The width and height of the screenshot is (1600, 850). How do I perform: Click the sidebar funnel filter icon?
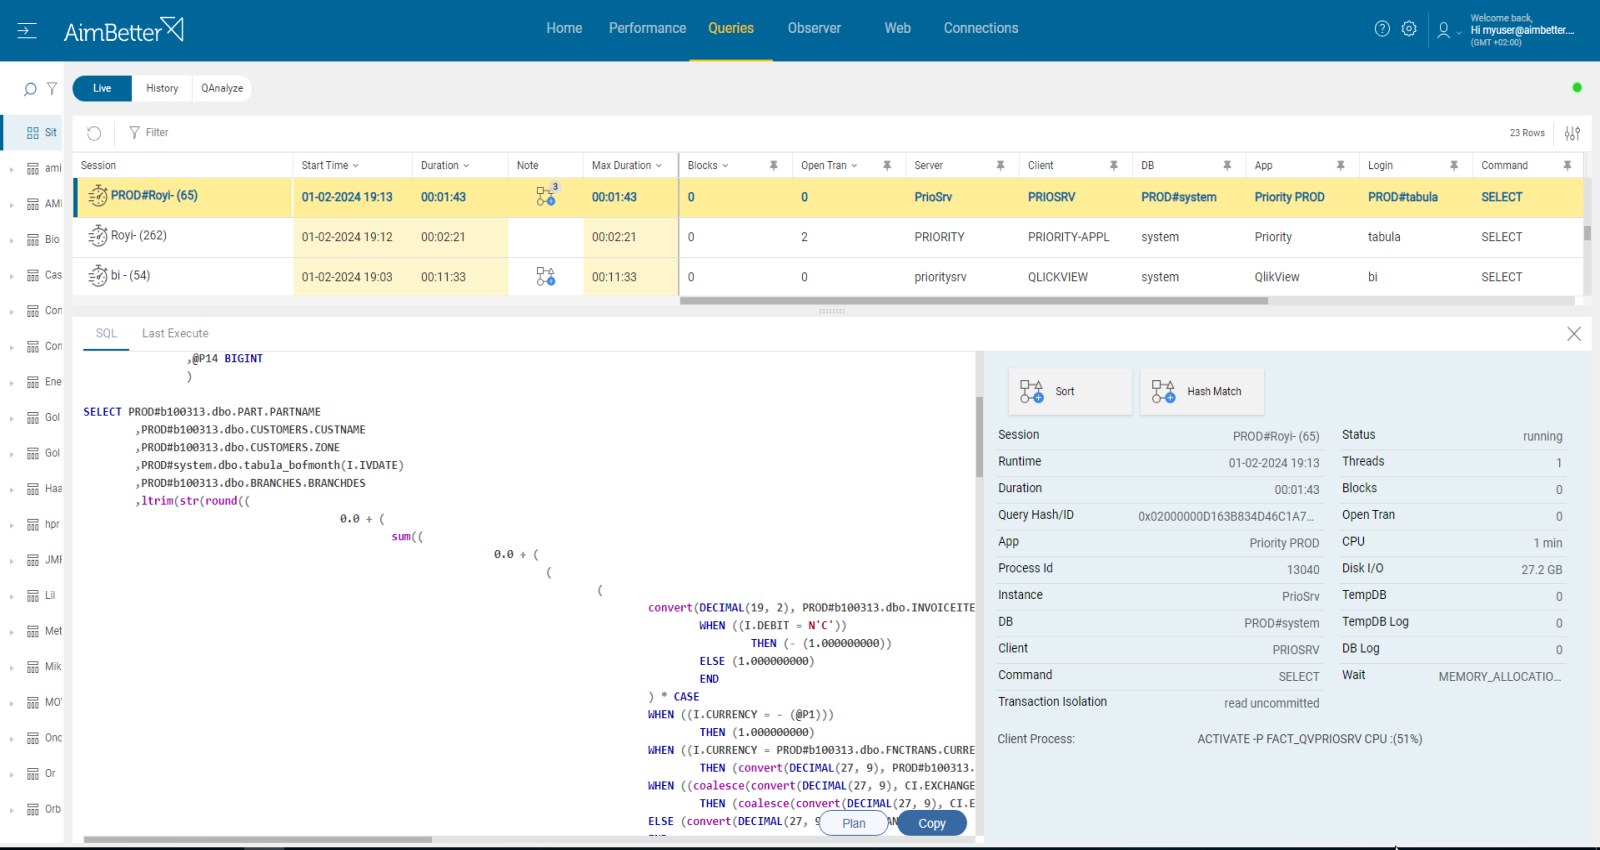pos(52,89)
